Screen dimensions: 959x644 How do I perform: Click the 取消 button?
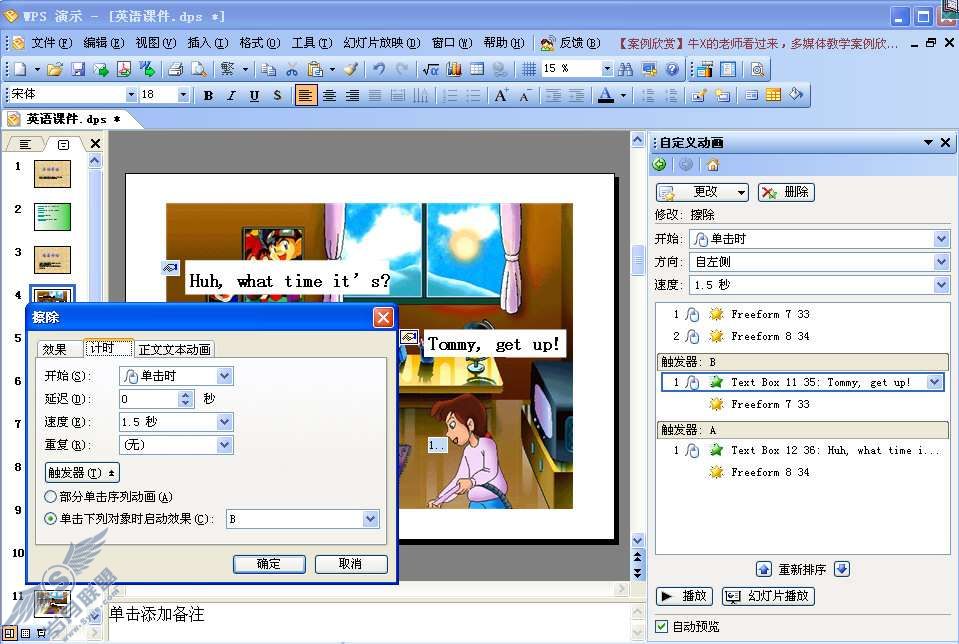(350, 563)
